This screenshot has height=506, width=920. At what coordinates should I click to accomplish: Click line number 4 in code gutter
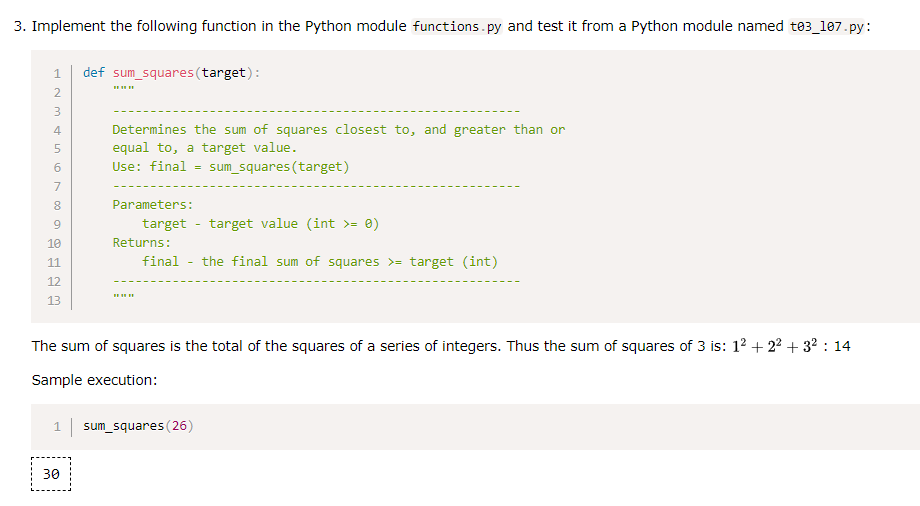click(x=57, y=130)
